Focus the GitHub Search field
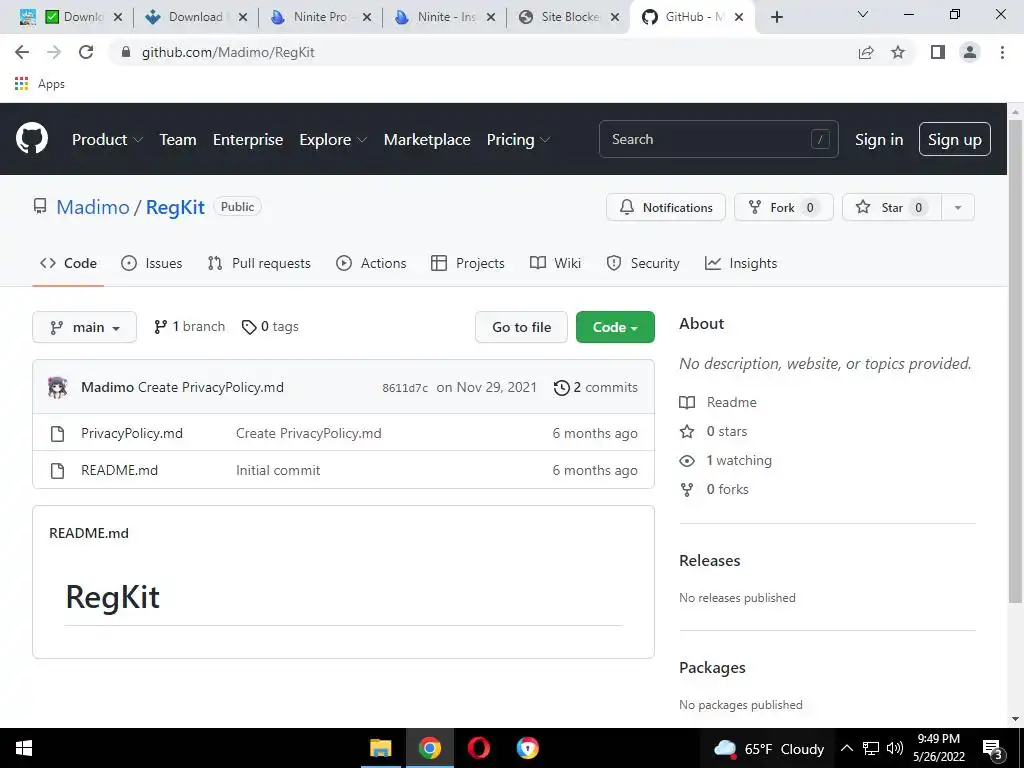1024x768 pixels. pyautogui.click(x=718, y=139)
